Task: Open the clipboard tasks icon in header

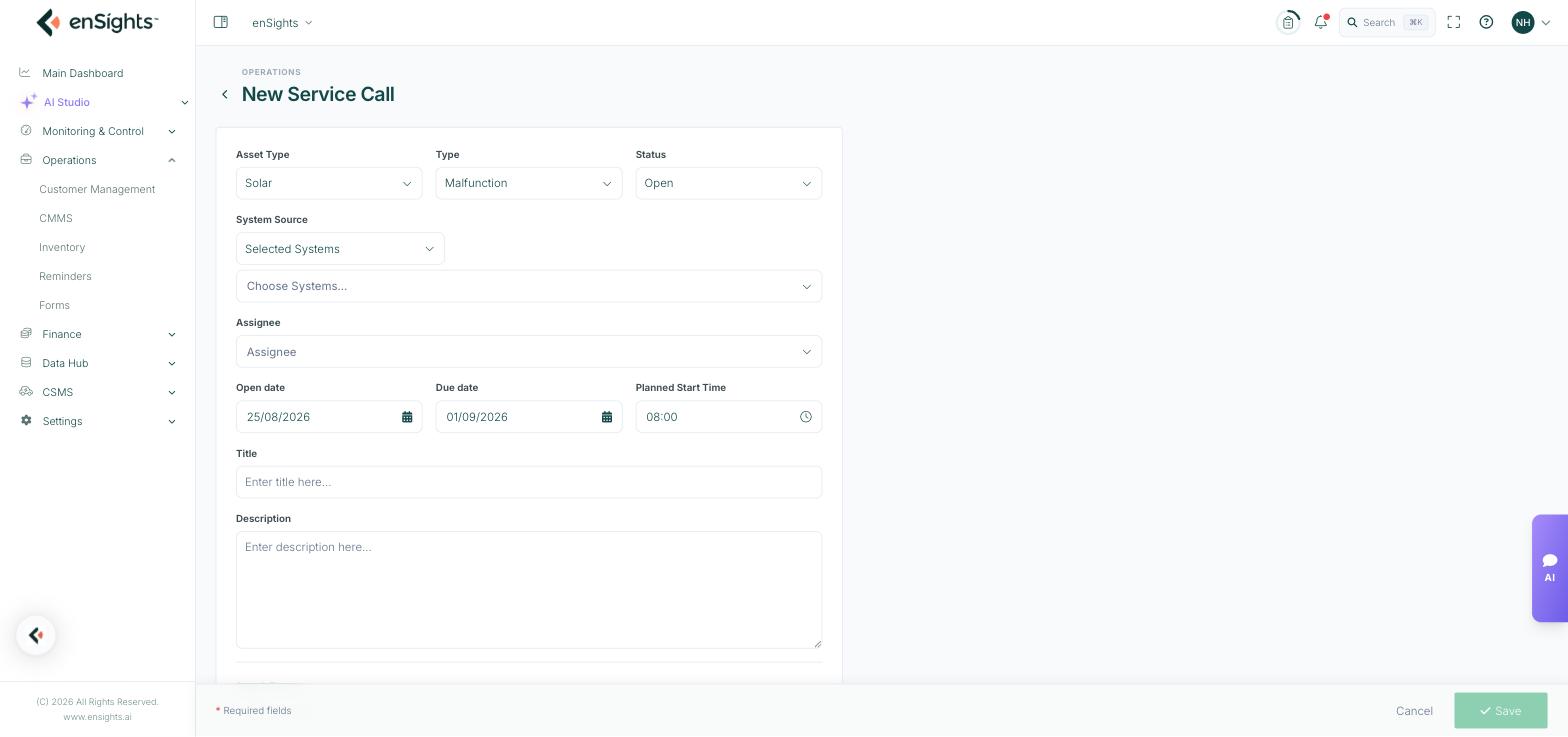Action: 1288,22
